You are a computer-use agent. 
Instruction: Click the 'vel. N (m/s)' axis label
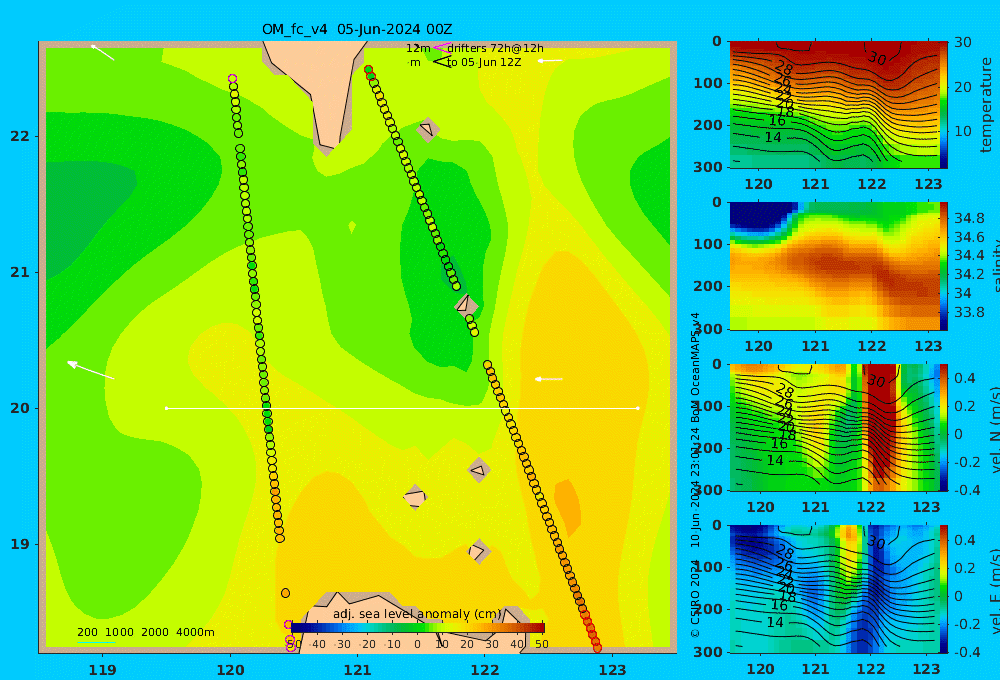(x=995, y=429)
